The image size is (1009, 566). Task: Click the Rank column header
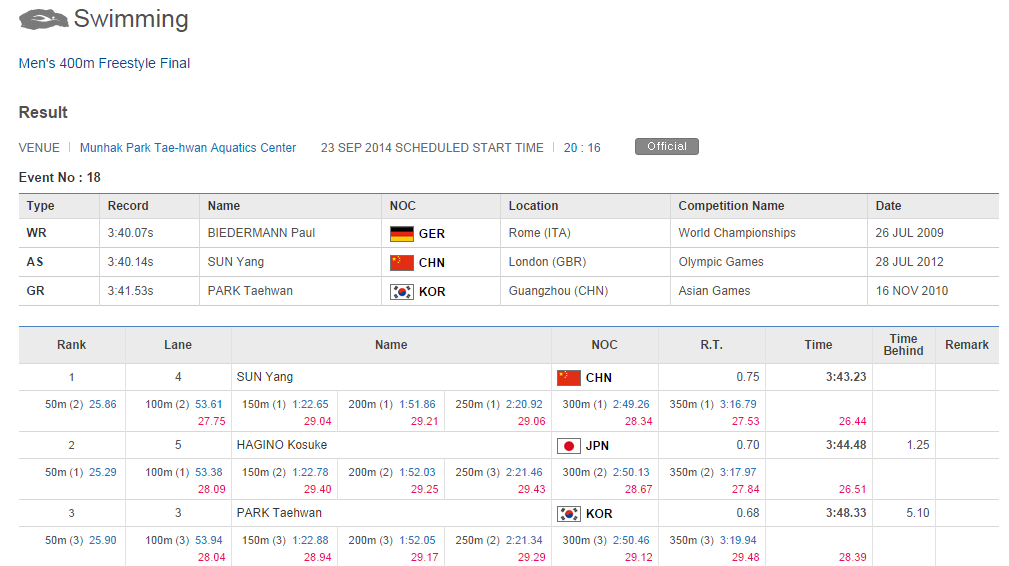click(x=71, y=345)
